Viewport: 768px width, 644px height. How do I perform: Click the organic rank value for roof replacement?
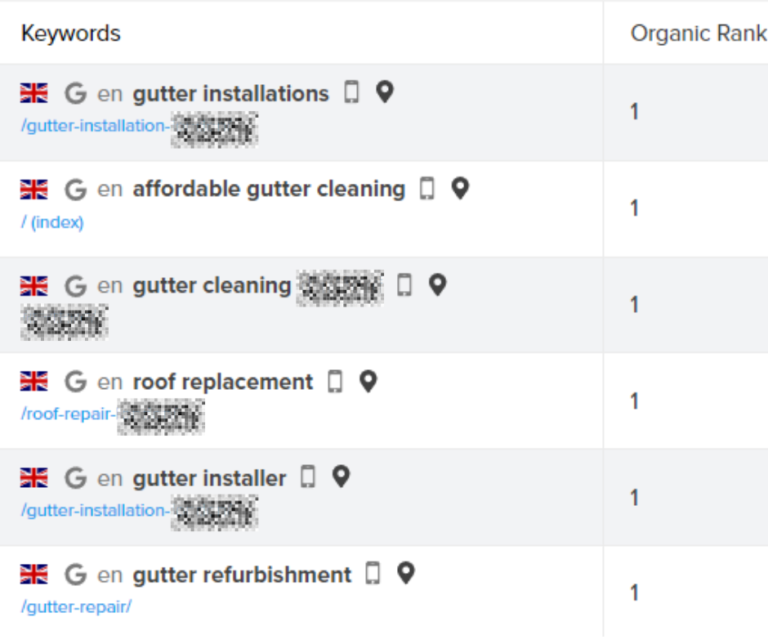pos(634,401)
